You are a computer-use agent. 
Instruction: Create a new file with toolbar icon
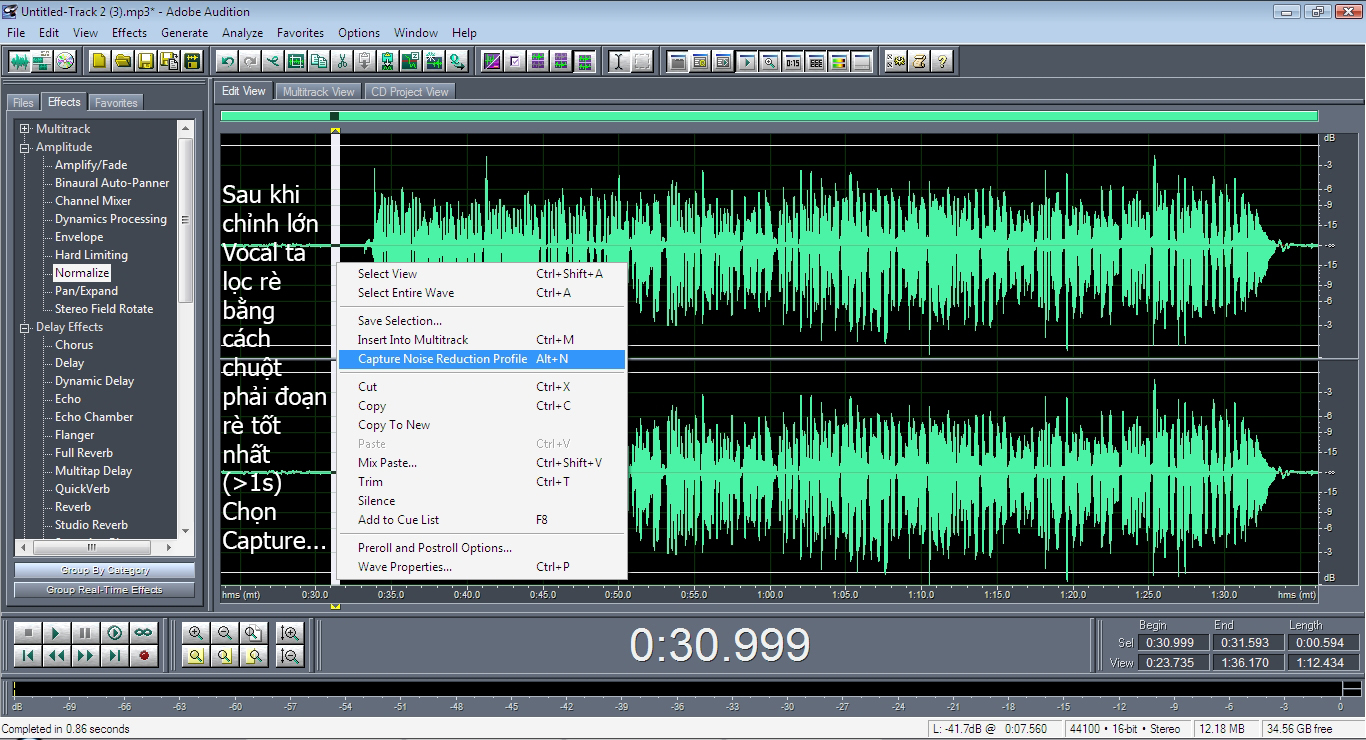[x=99, y=61]
